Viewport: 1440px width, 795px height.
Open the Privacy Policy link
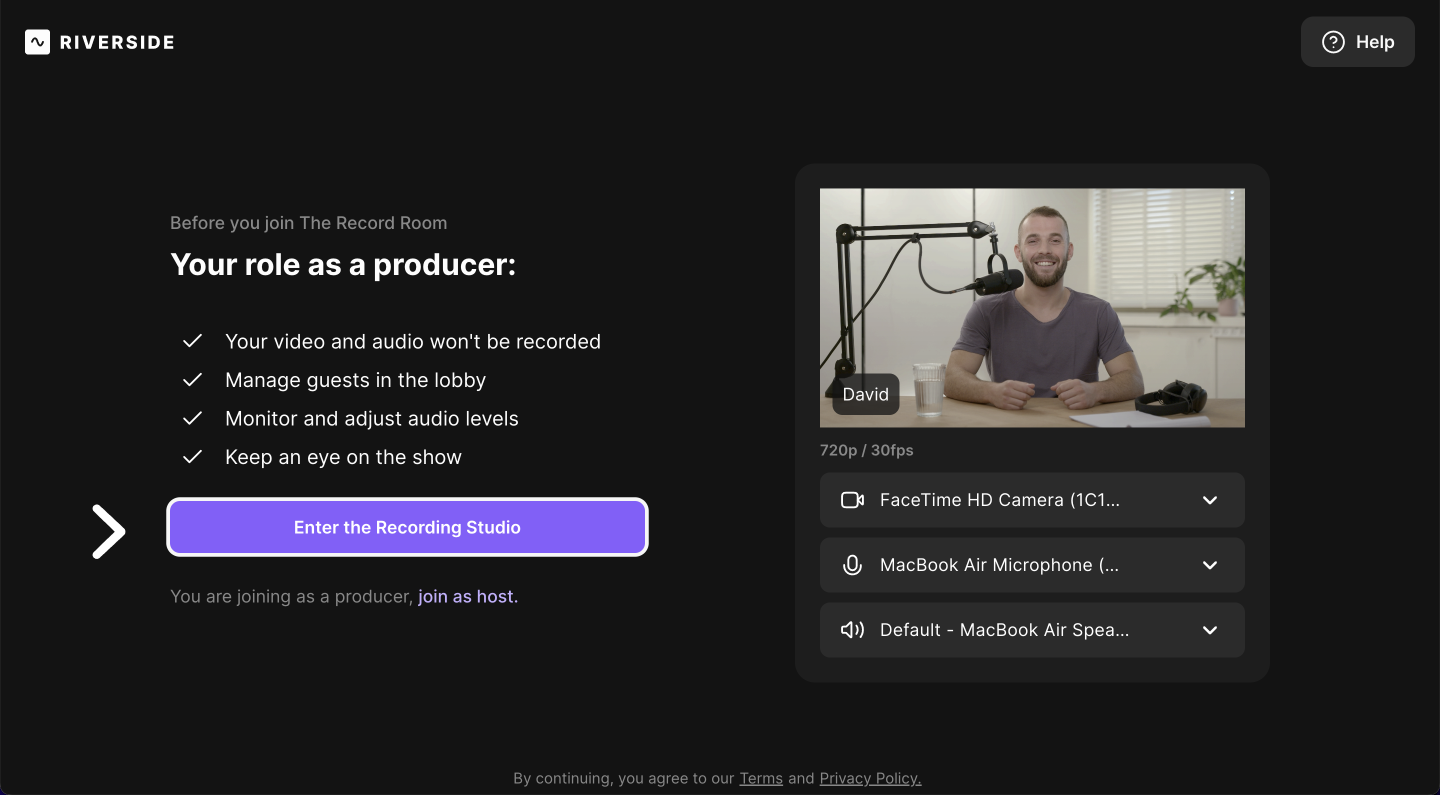click(870, 778)
